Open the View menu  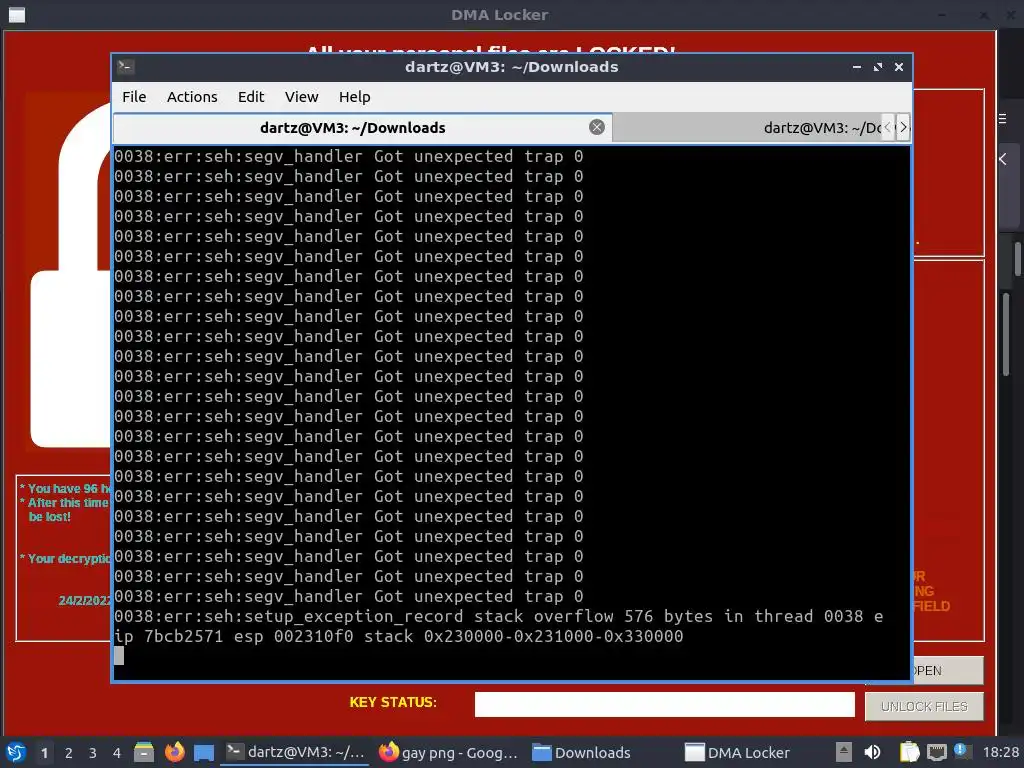pyautogui.click(x=301, y=97)
